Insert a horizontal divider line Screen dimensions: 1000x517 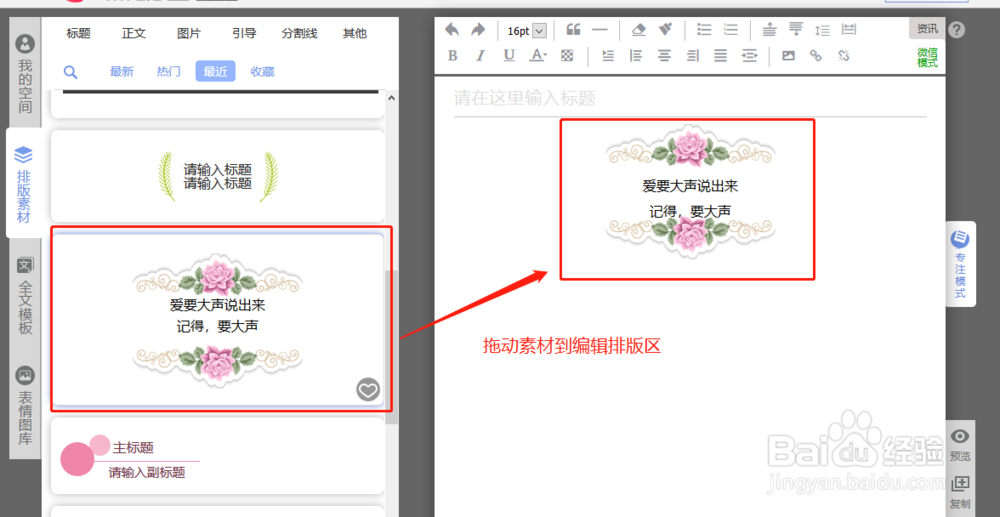[599, 29]
